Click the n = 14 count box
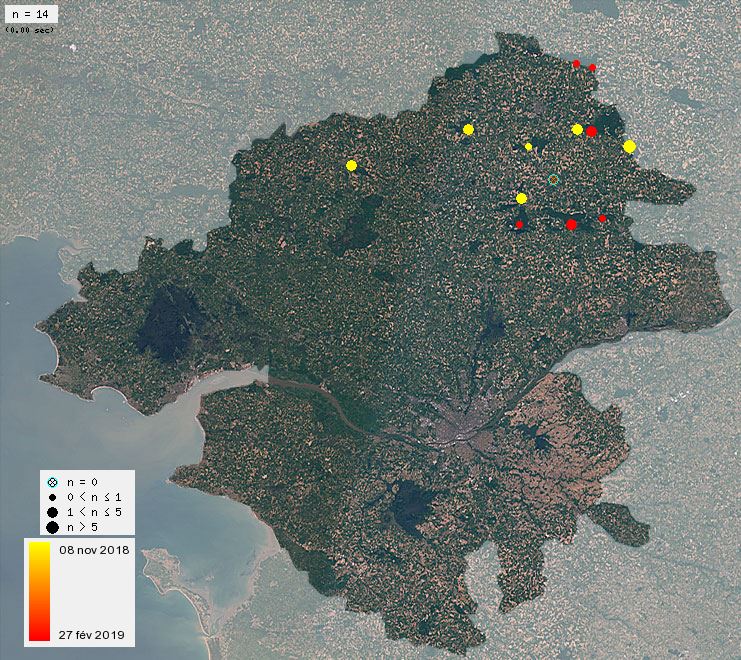Viewport: 741px width, 660px height. pos(29,14)
